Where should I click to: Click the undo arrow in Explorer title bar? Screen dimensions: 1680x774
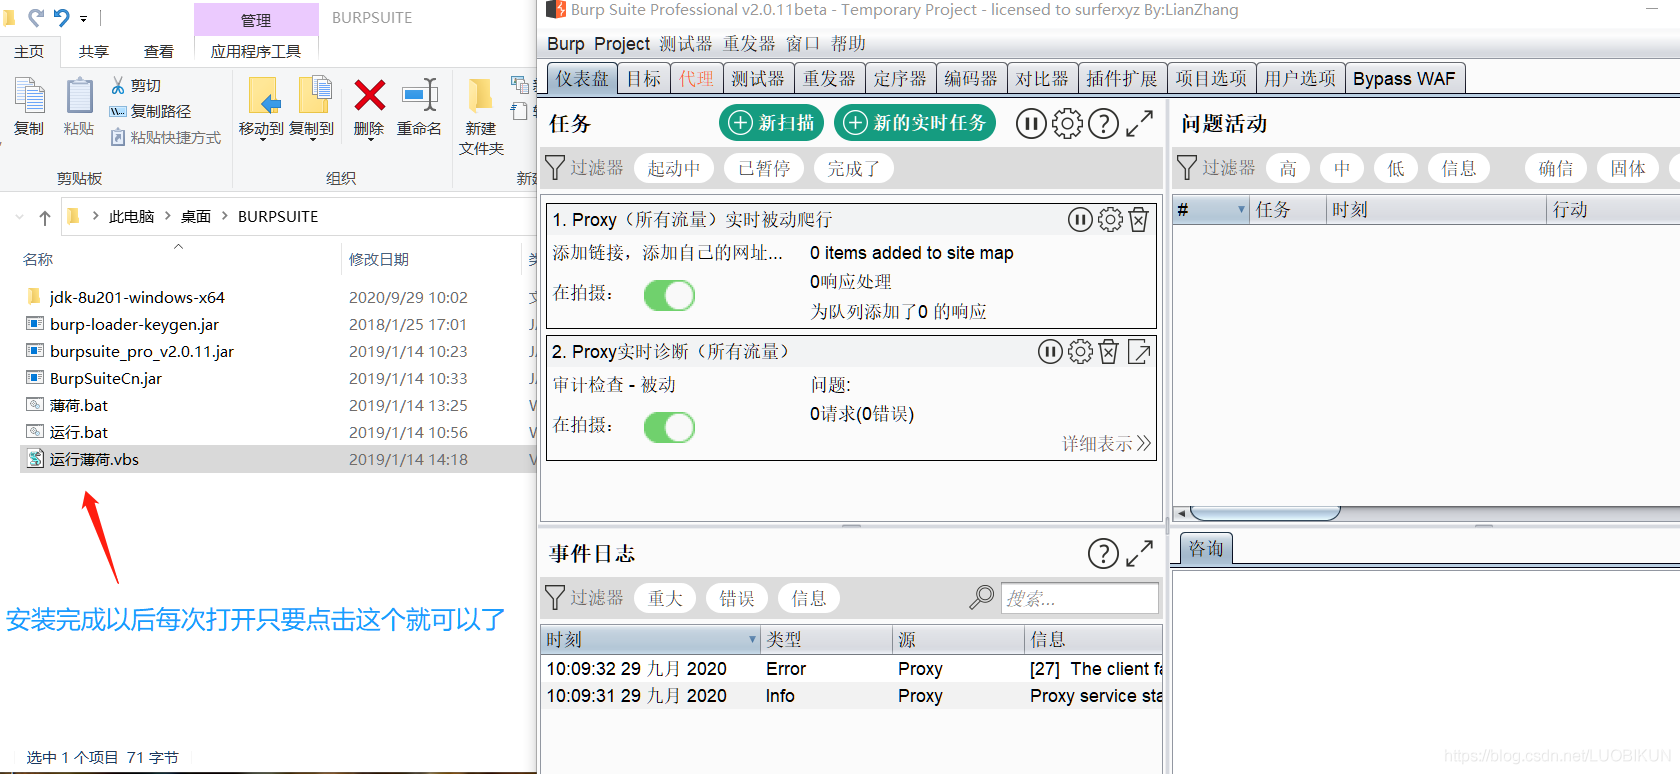coord(62,18)
